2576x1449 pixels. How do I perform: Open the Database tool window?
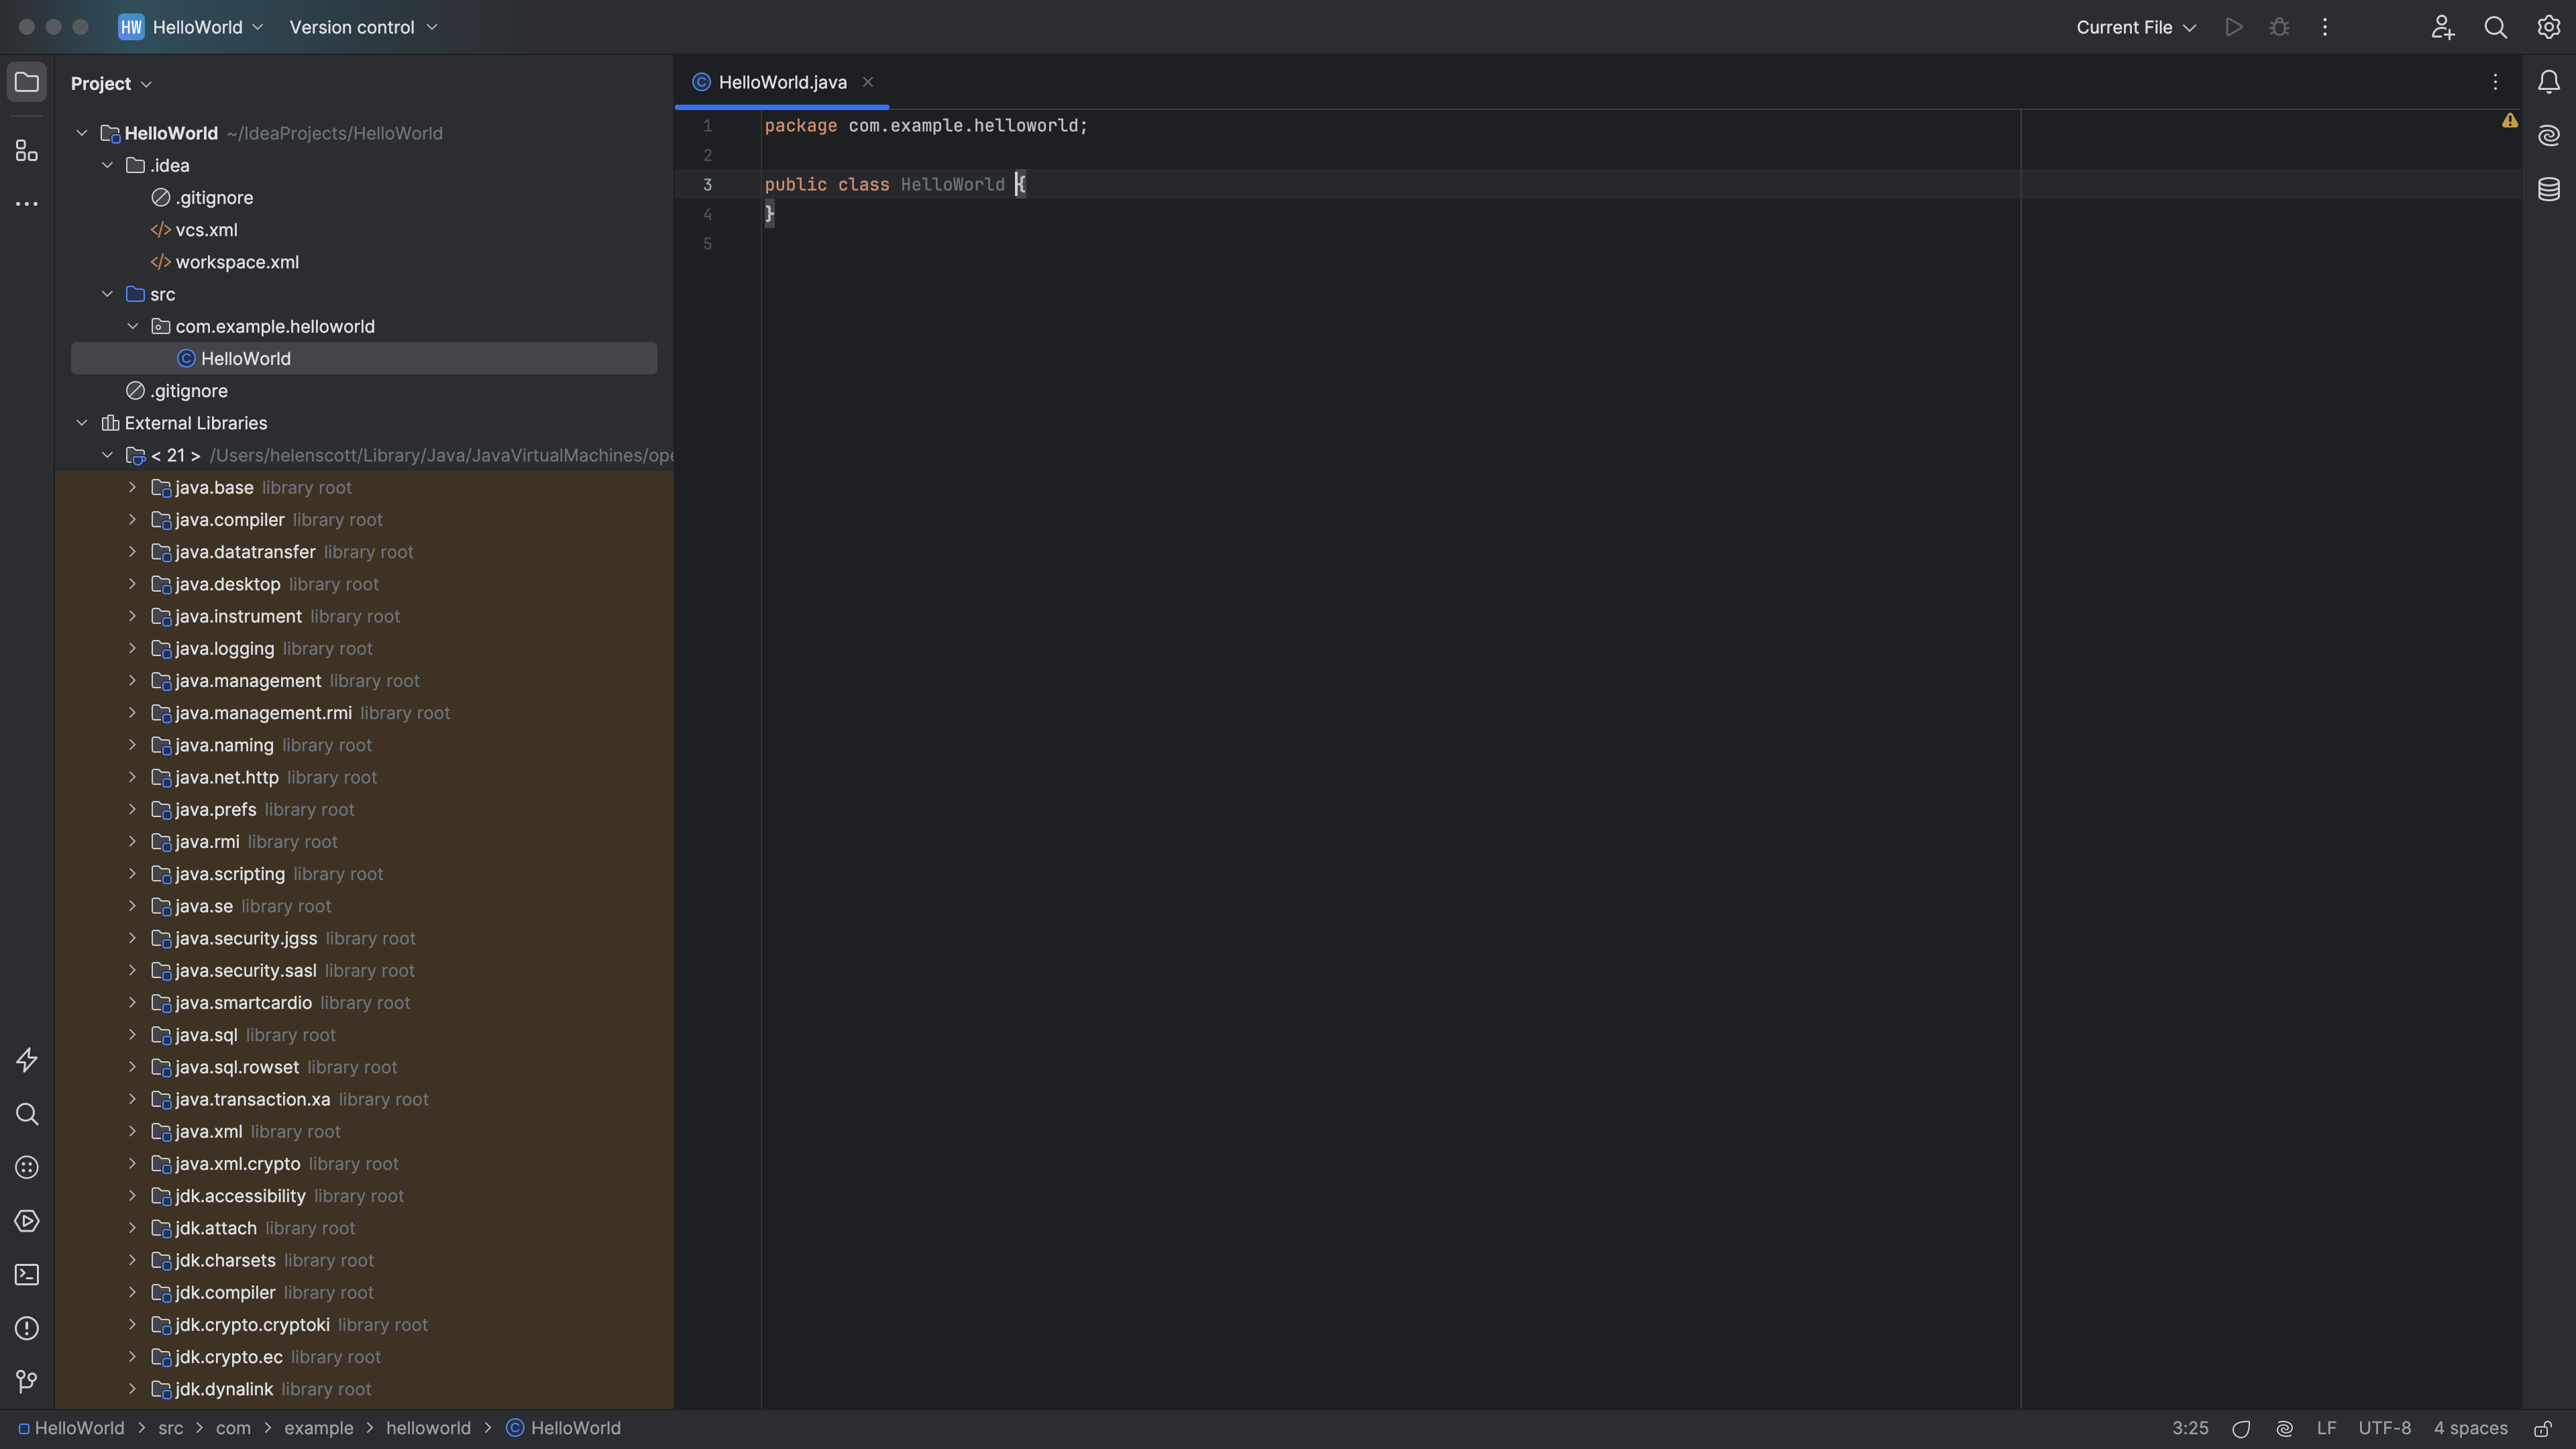[2548, 189]
